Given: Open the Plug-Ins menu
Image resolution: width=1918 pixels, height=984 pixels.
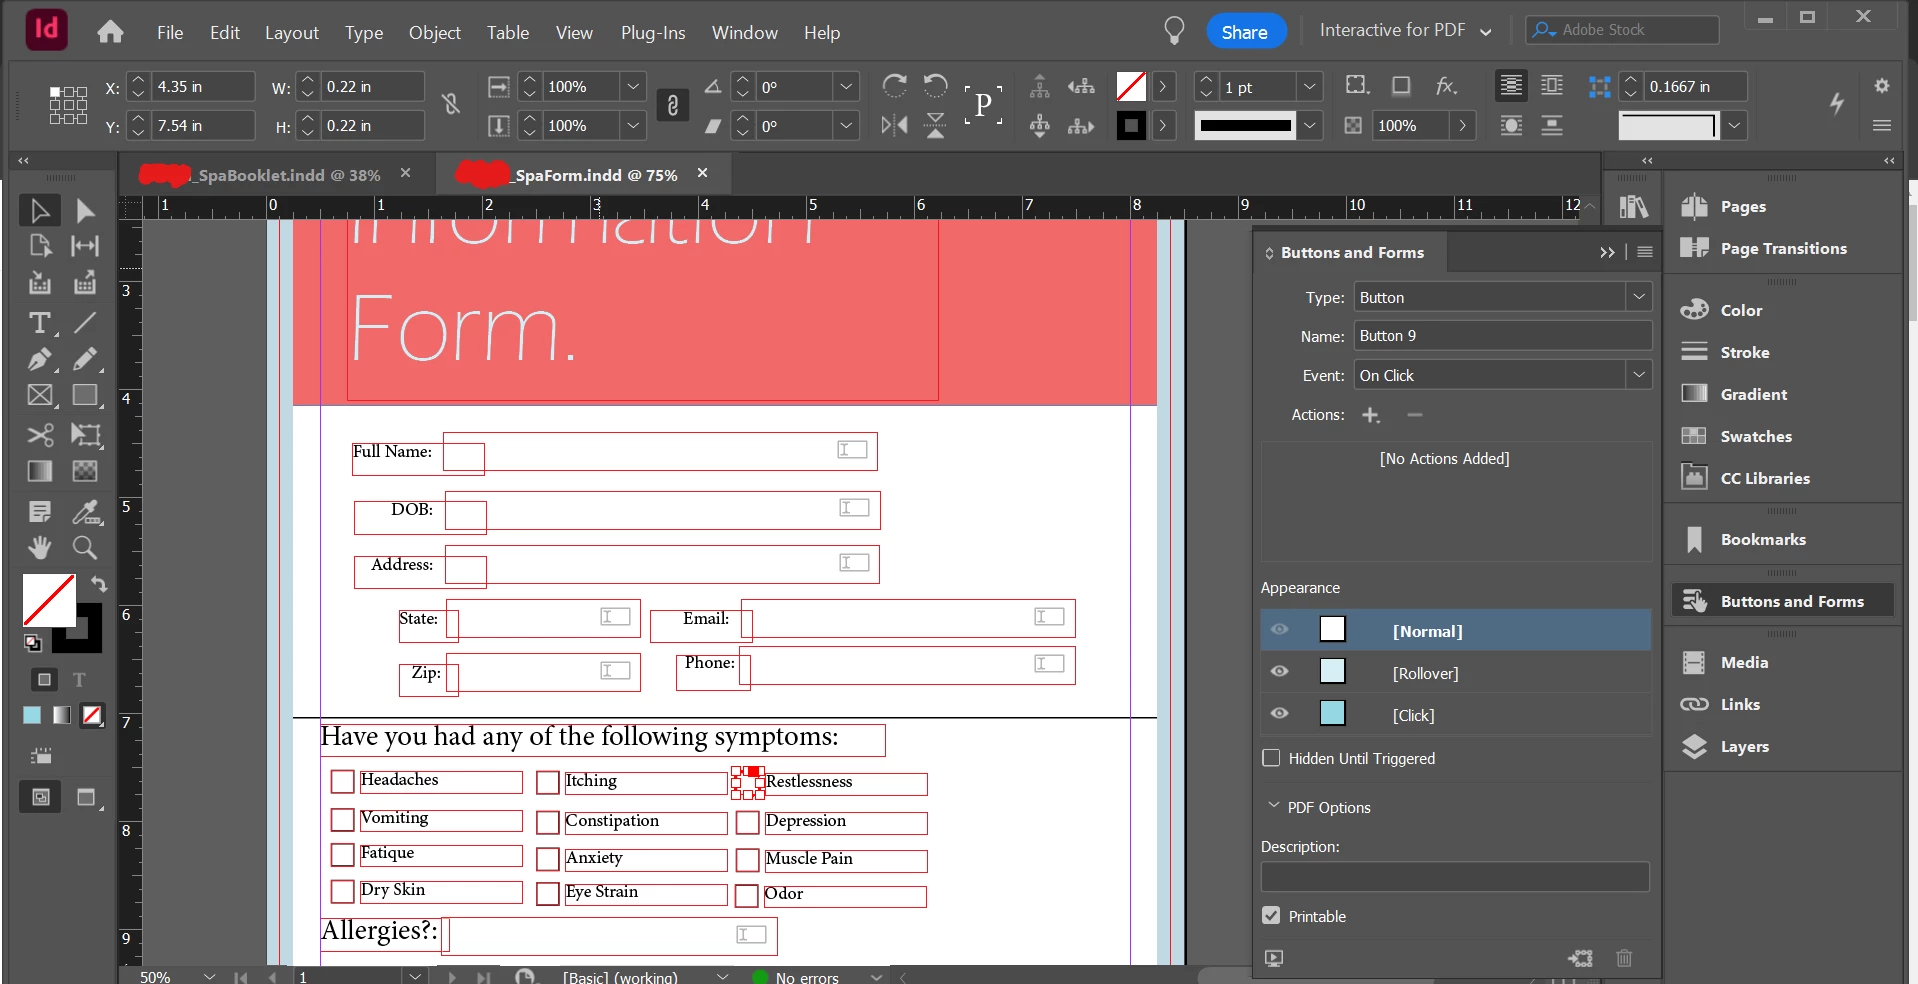Looking at the screenshot, I should pos(653,32).
